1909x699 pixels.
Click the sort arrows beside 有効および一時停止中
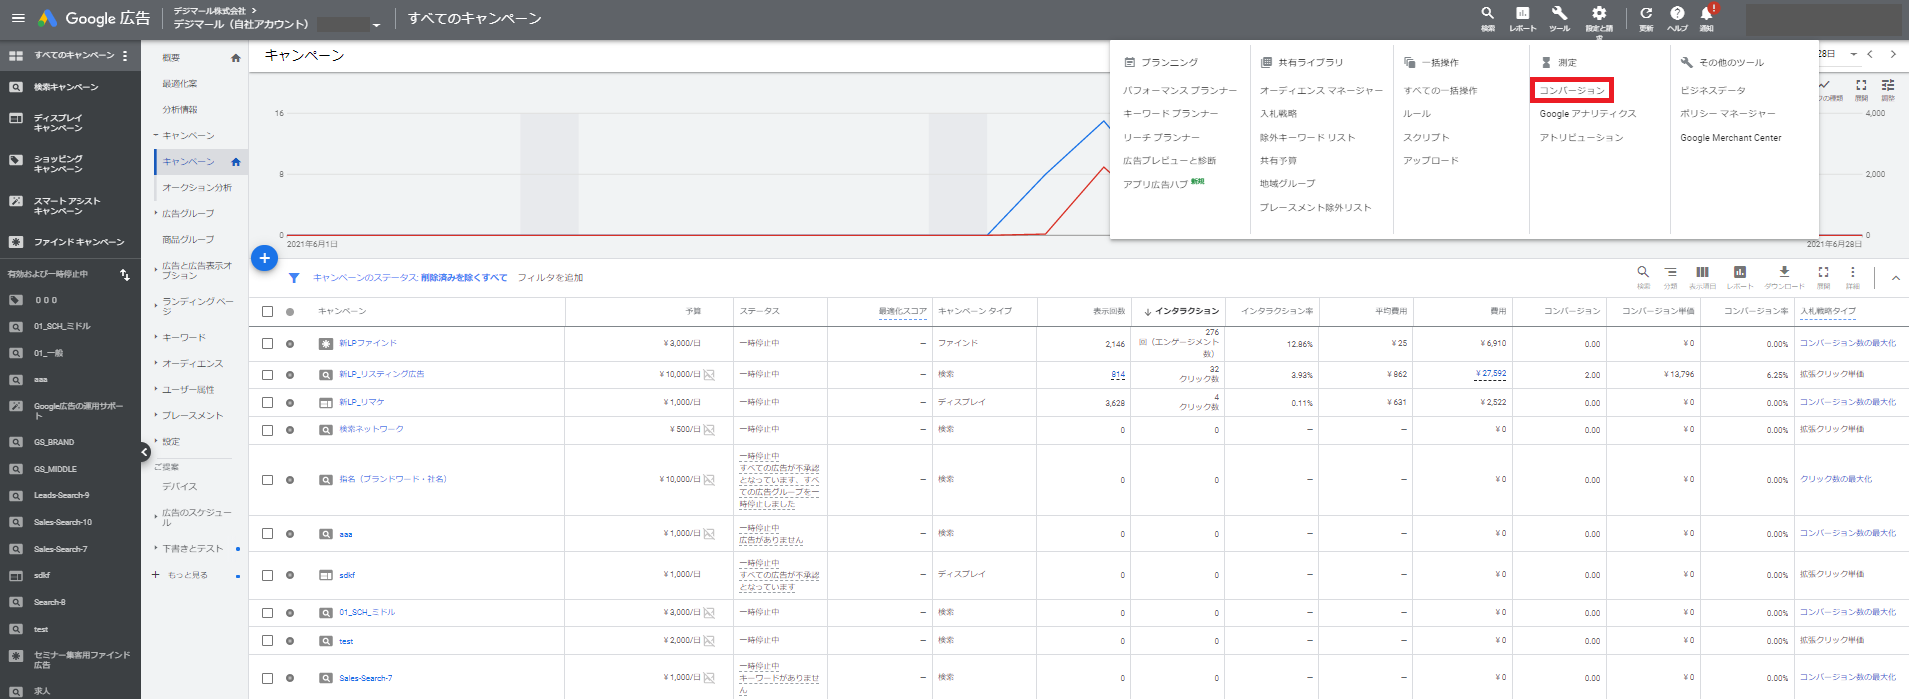point(125,275)
